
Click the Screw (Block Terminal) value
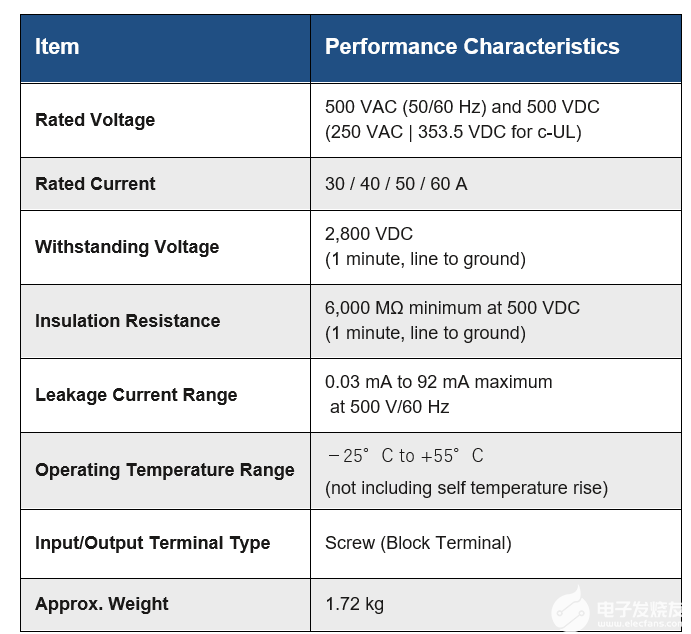coord(418,543)
